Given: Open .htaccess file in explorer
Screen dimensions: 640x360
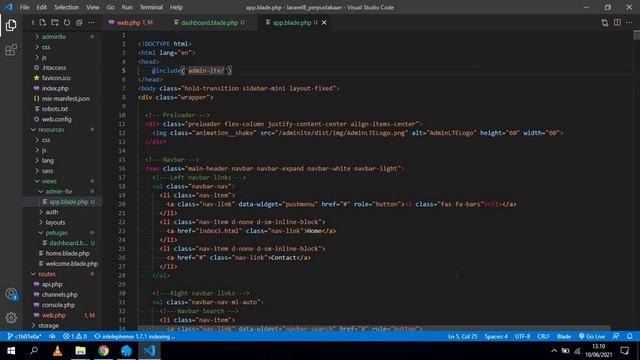Looking at the screenshot, I should click(54, 68).
